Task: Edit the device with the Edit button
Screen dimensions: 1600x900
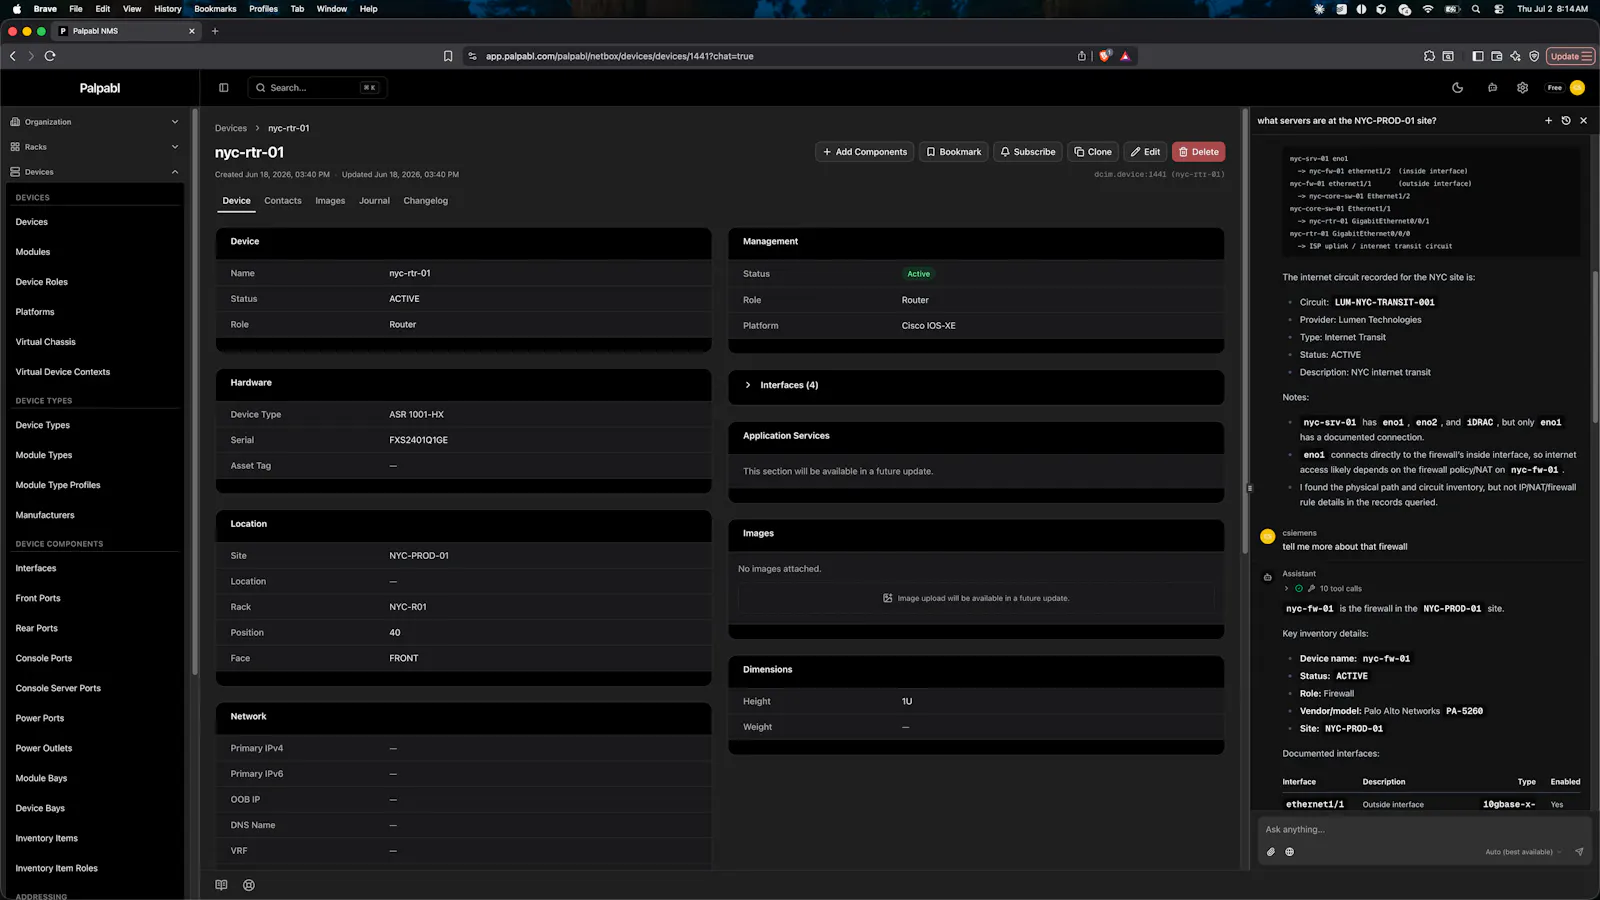Action: pos(1145,152)
